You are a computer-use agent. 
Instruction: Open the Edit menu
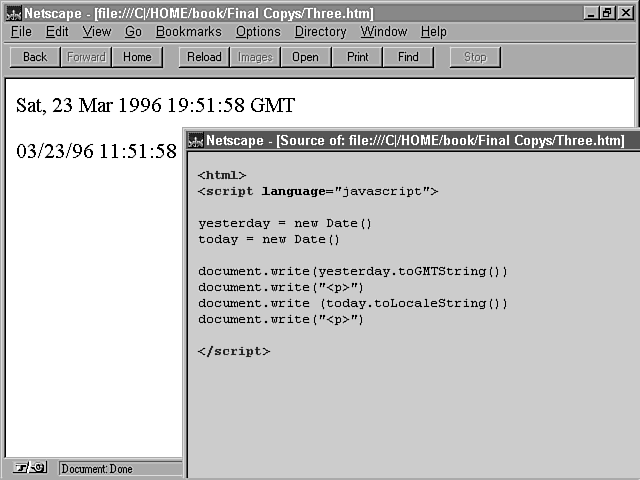(x=57, y=32)
